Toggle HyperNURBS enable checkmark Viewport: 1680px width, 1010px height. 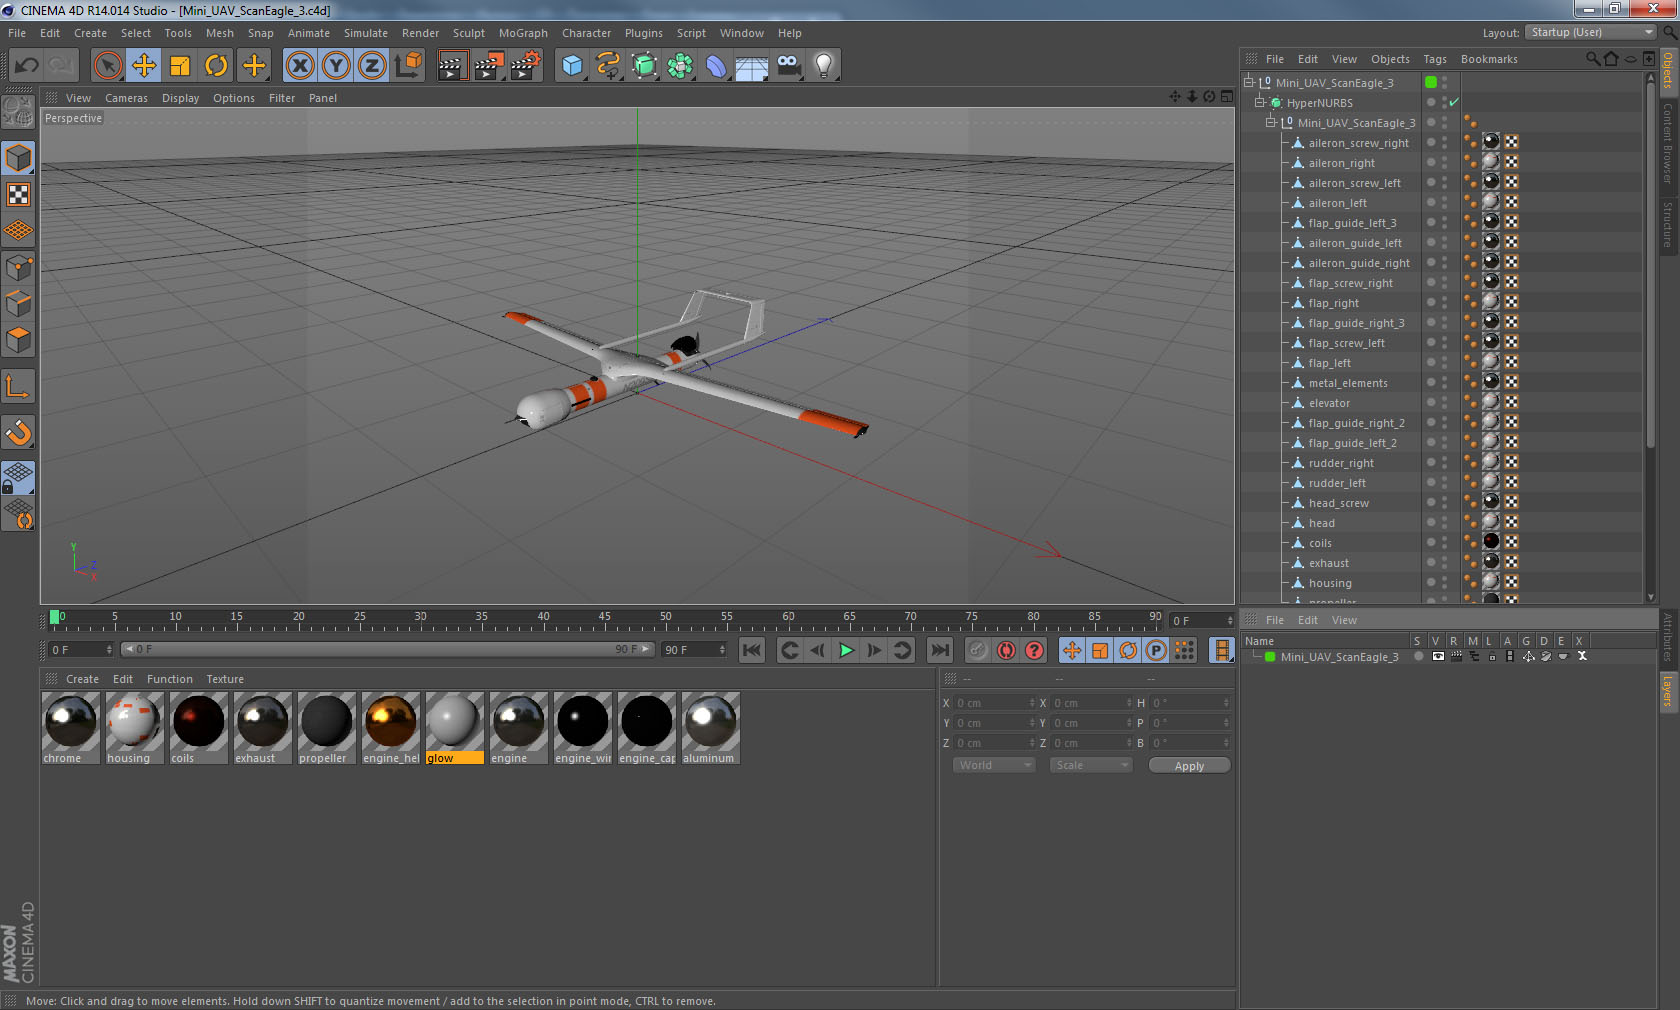click(x=1454, y=102)
